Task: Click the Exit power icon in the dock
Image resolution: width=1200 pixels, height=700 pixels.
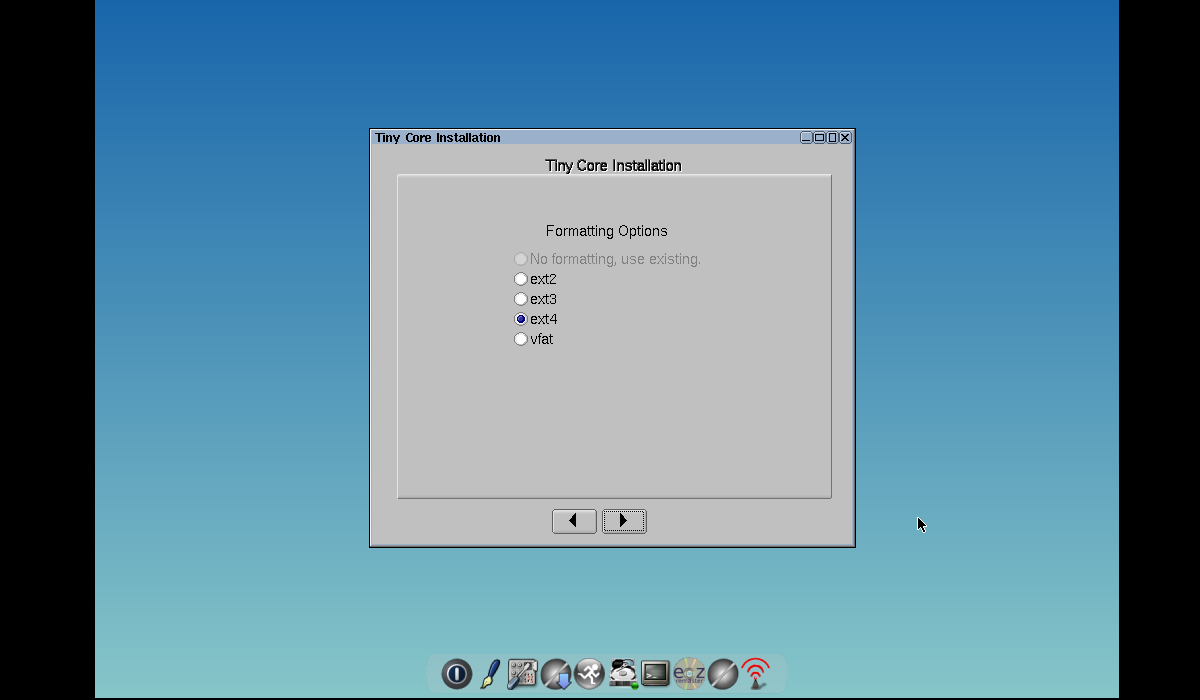Action: 456,674
